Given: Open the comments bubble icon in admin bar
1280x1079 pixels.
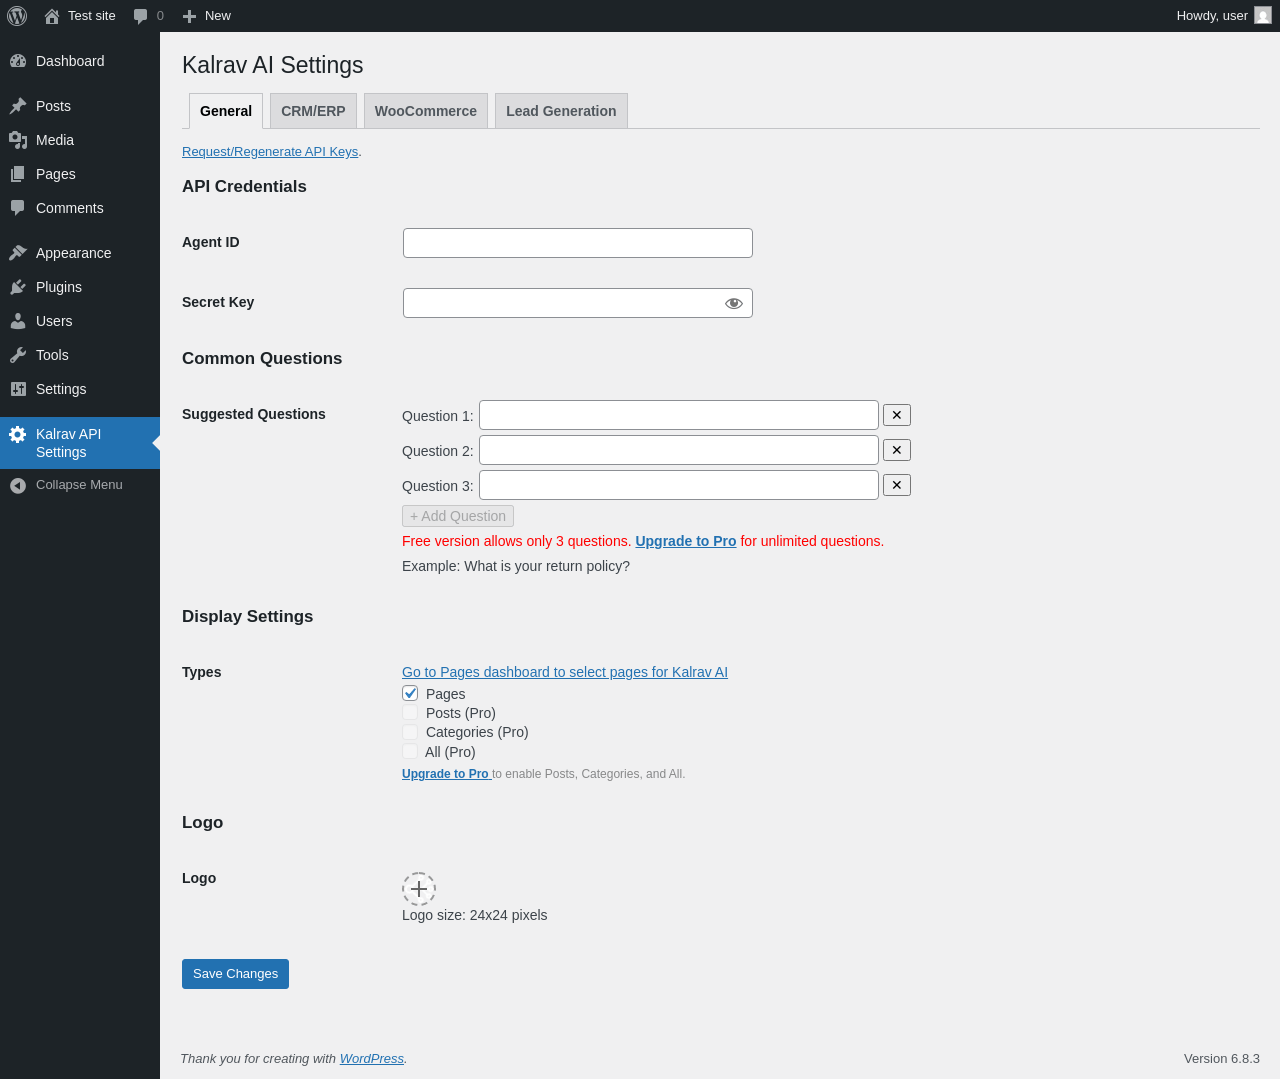Looking at the screenshot, I should click(141, 16).
